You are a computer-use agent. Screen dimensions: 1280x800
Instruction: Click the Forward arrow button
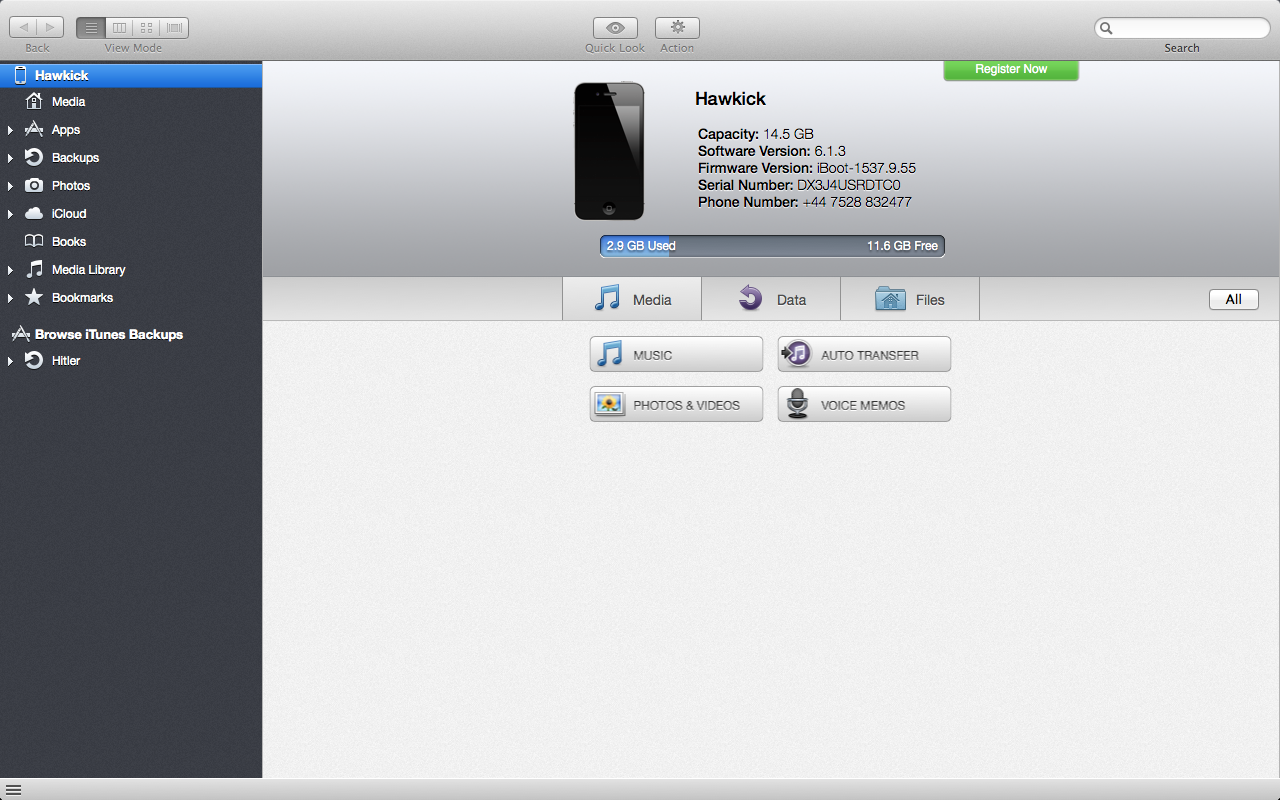click(x=51, y=28)
